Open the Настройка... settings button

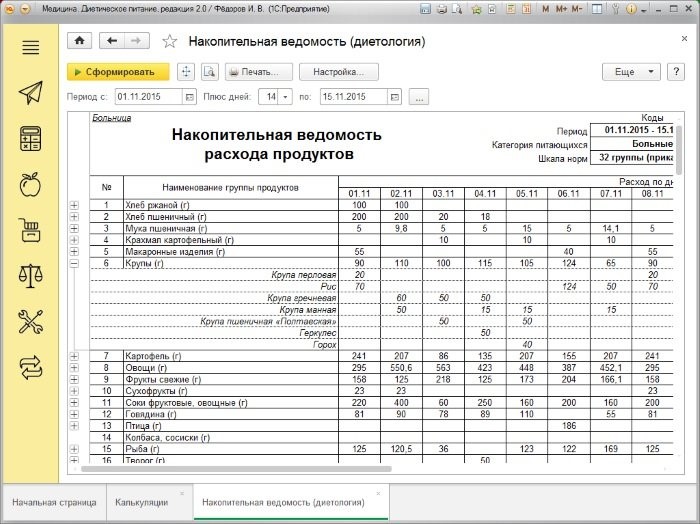(340, 72)
